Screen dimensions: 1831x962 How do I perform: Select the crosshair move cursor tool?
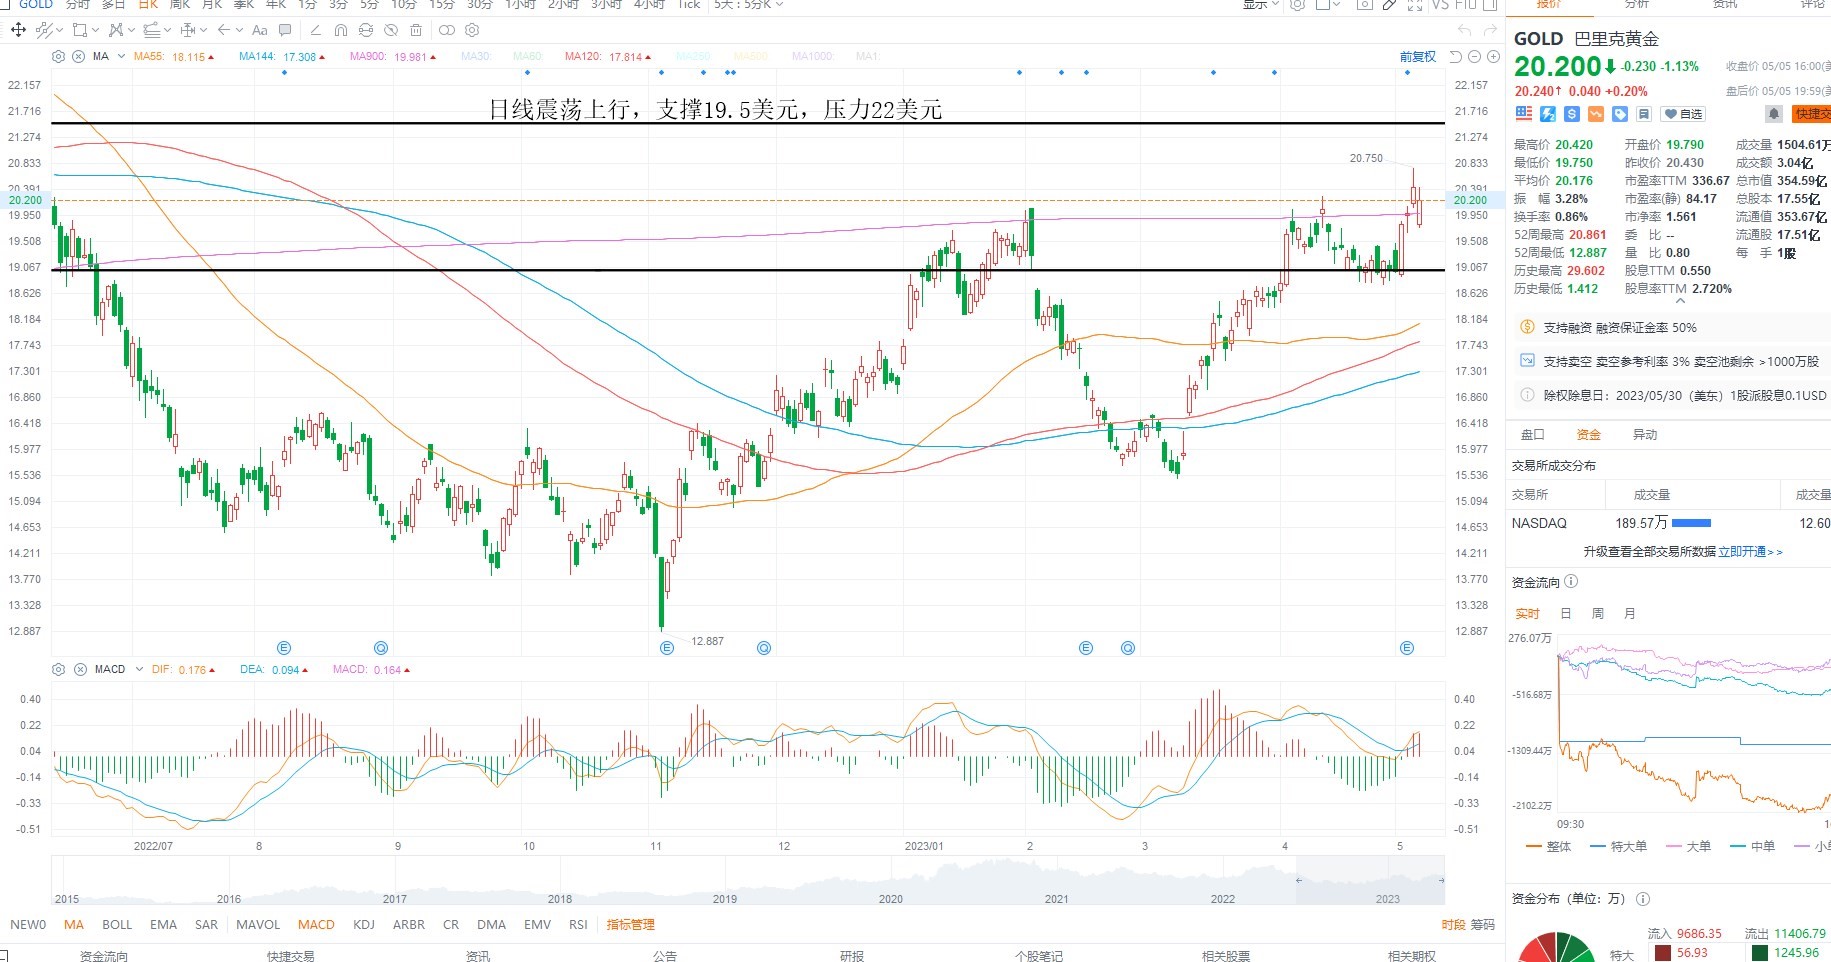click(18, 30)
